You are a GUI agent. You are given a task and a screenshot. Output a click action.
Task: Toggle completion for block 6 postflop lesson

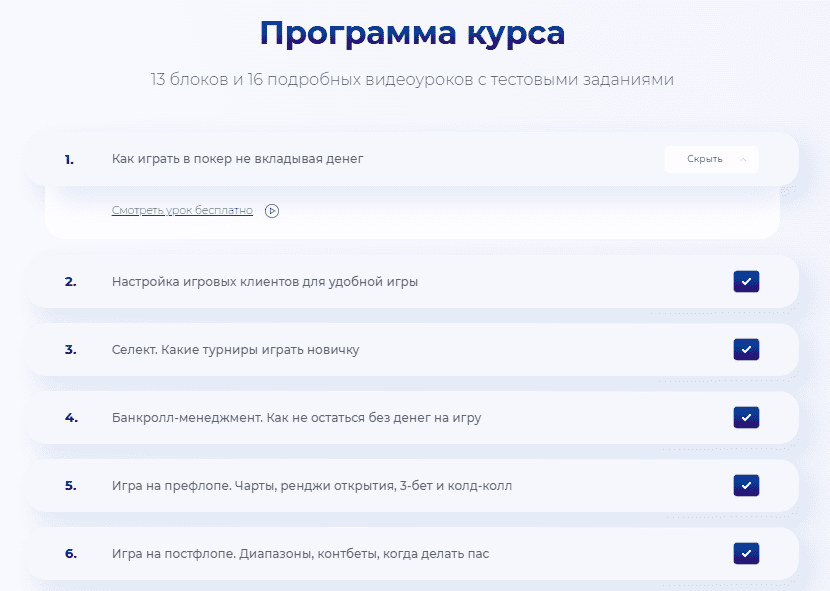pos(745,553)
